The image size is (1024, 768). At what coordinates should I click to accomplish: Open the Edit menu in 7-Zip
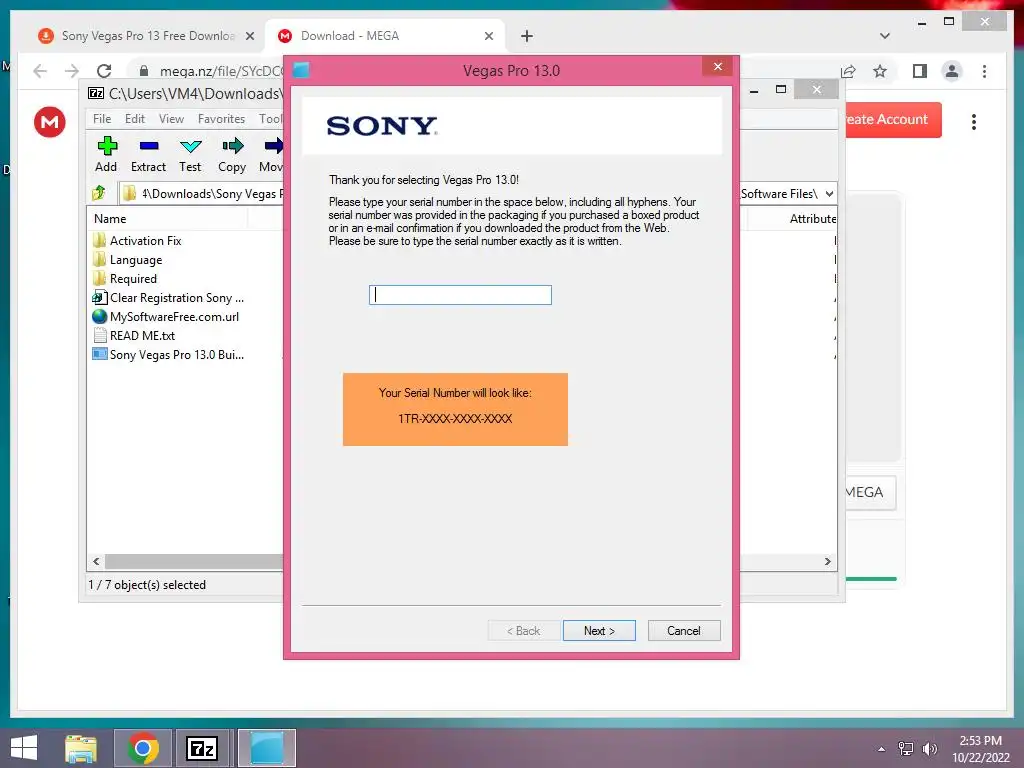(135, 119)
